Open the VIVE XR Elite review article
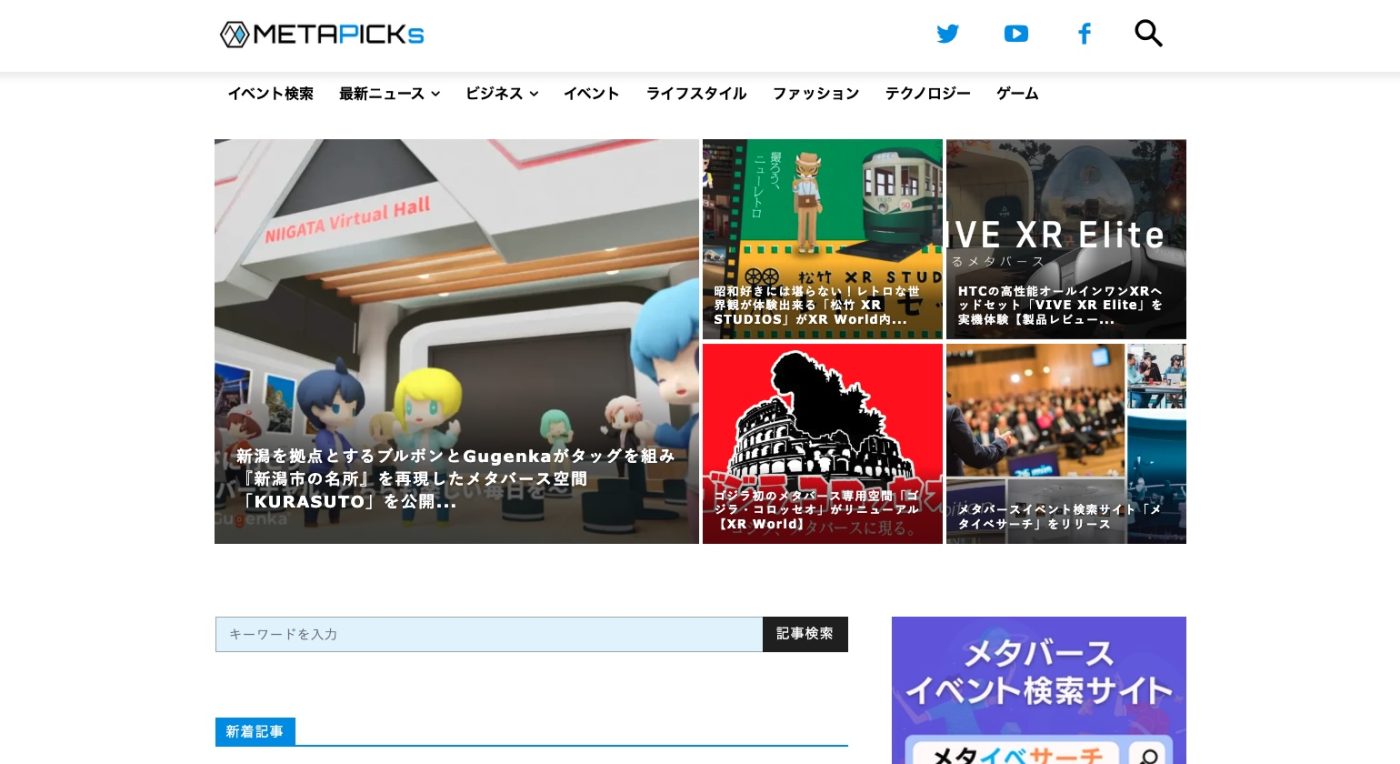This screenshot has width=1400, height=764. pyautogui.click(x=1066, y=239)
